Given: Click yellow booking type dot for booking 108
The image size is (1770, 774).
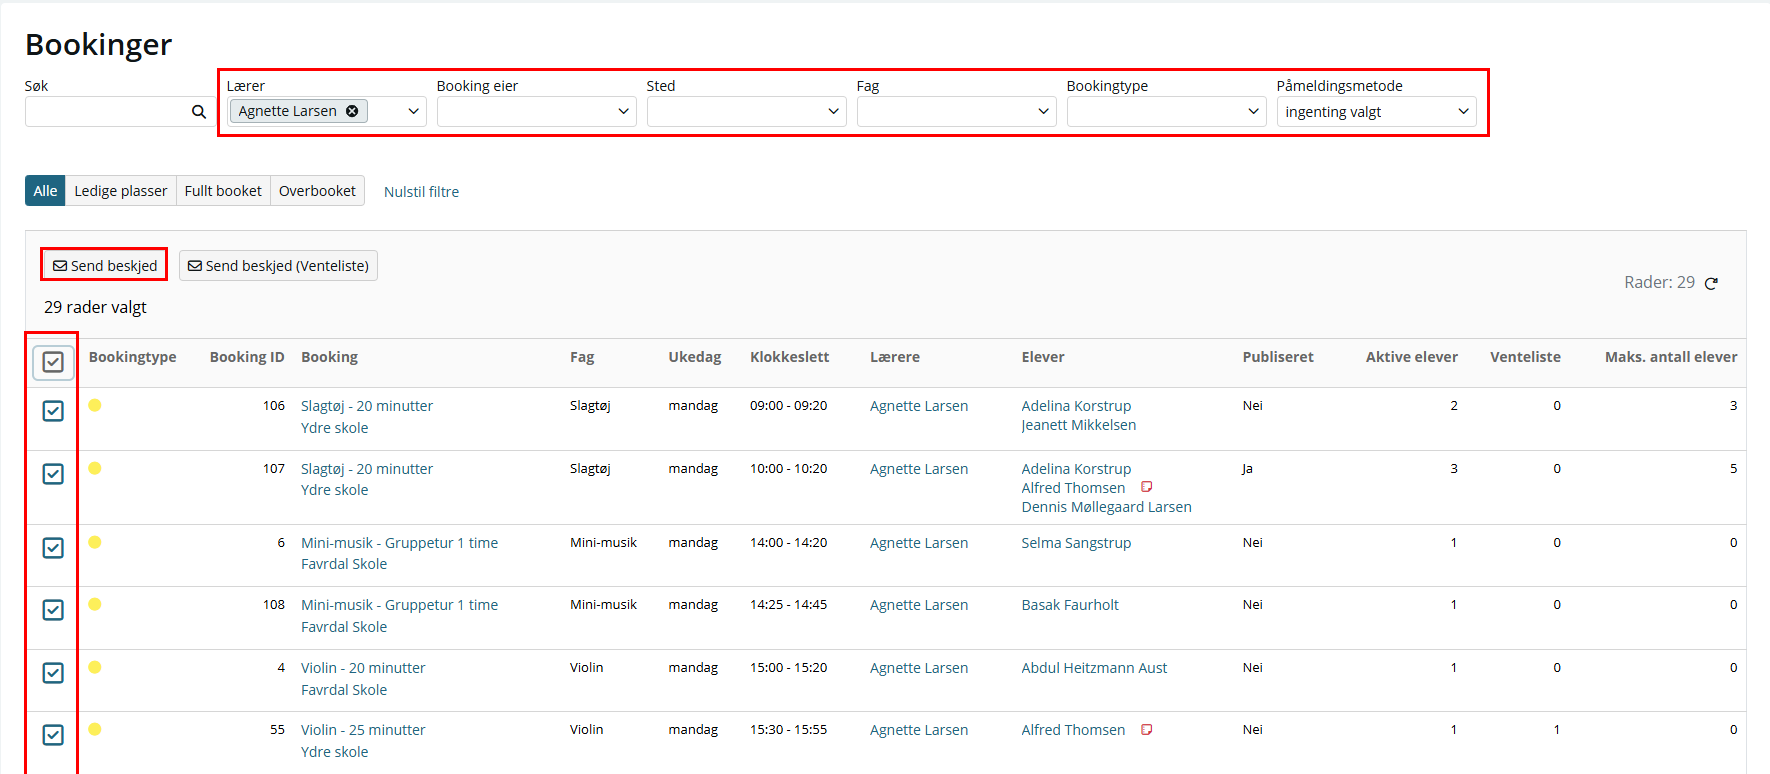Looking at the screenshot, I should point(95,604).
